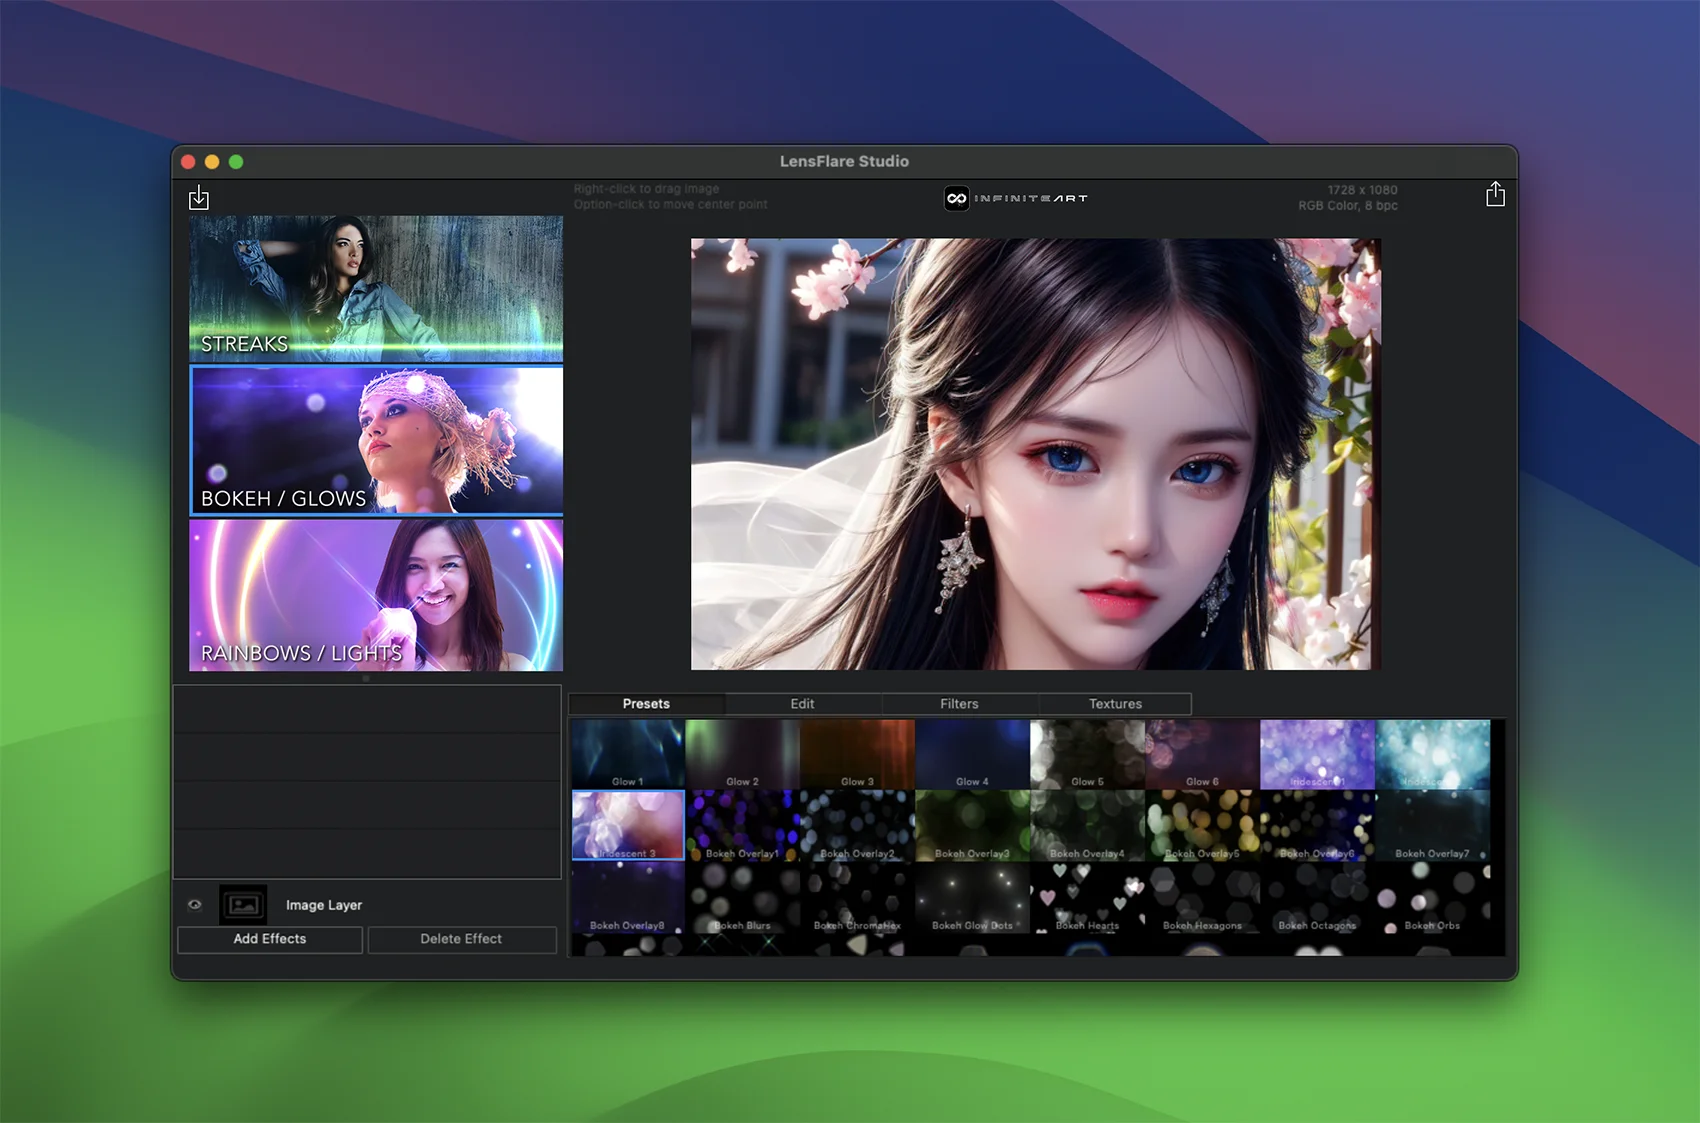
Task: Open the Bokeh / Glows category
Action: tap(376, 440)
